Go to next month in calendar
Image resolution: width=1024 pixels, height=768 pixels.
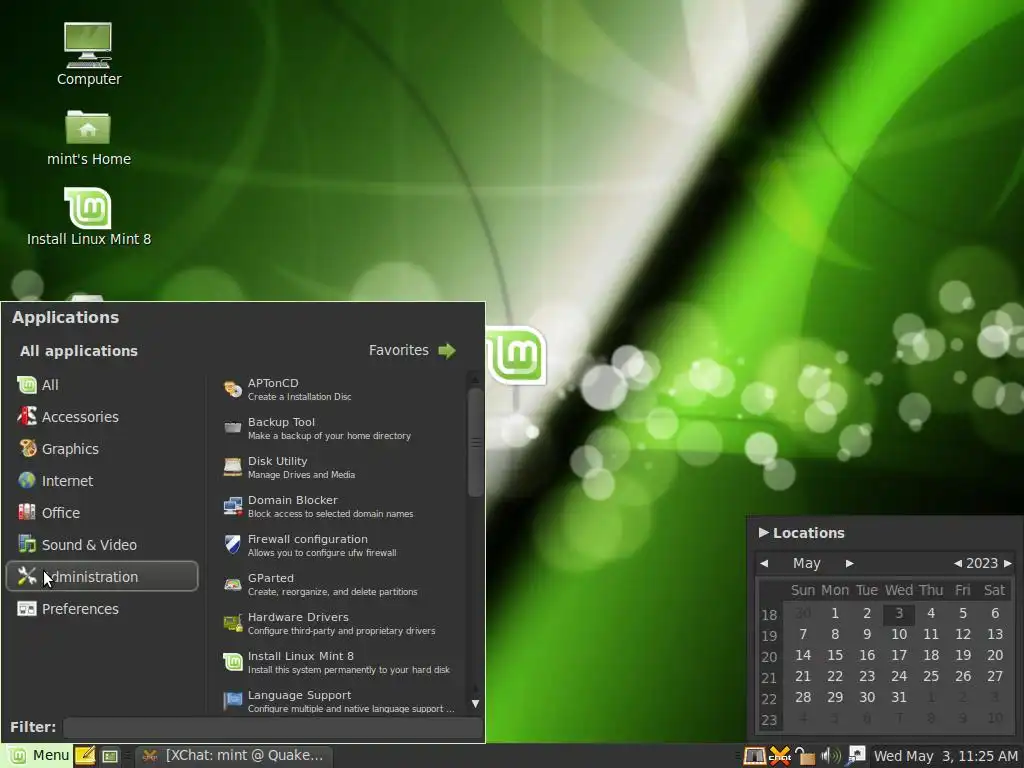tap(850, 563)
